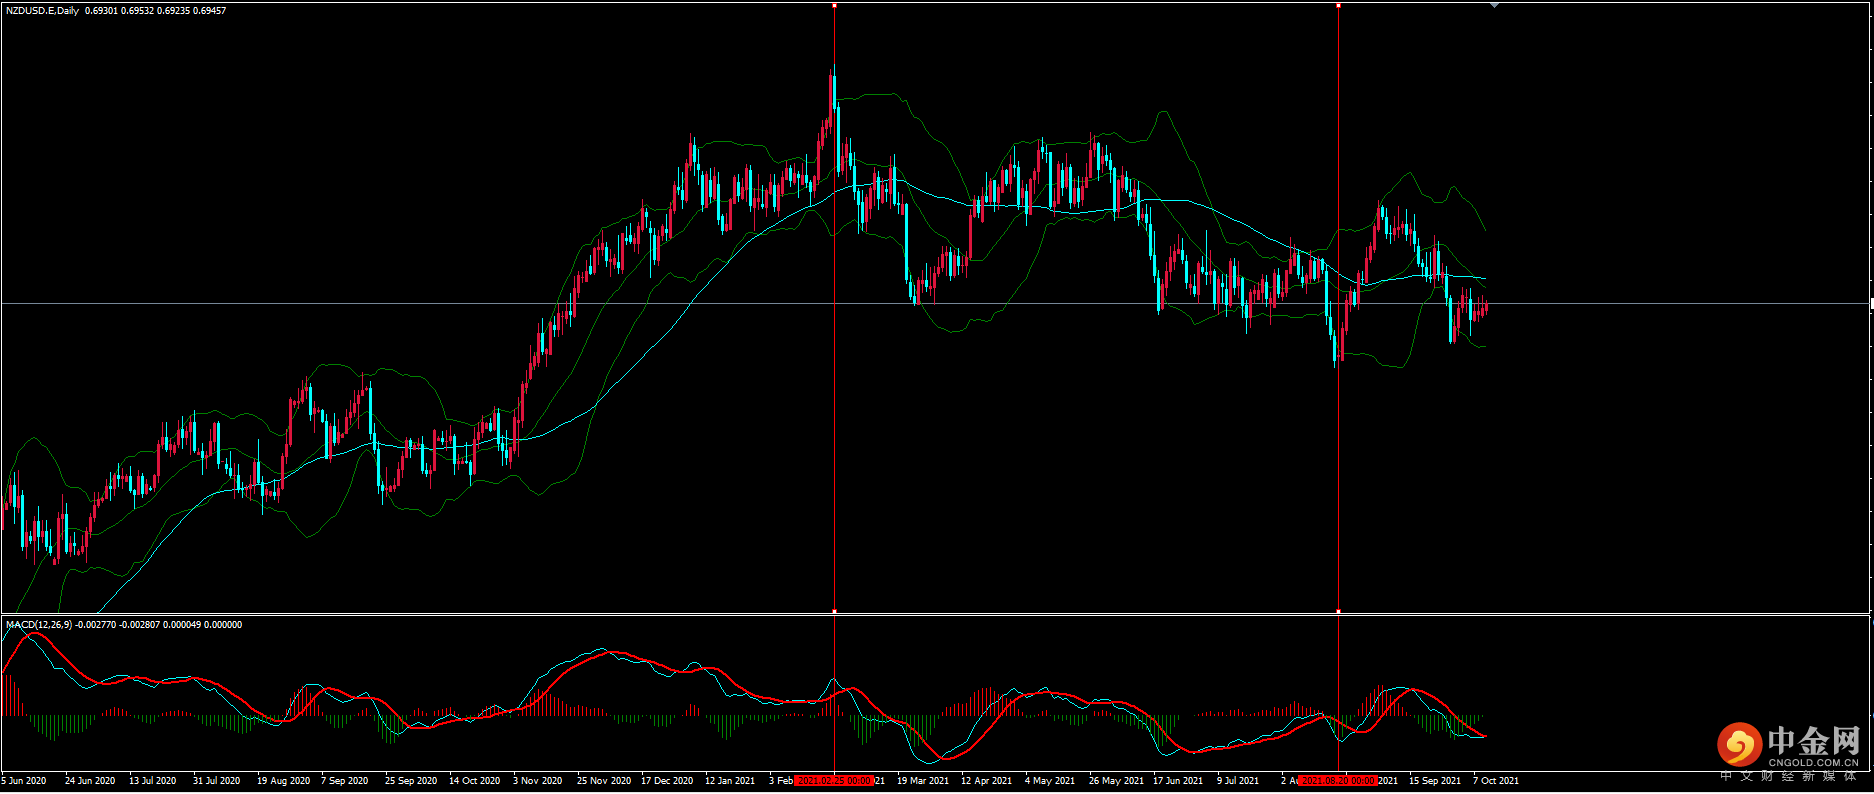The height and width of the screenshot is (794, 1874).
Task: Click the 19 Mar 2021 date on the time axis
Action: click(x=923, y=781)
